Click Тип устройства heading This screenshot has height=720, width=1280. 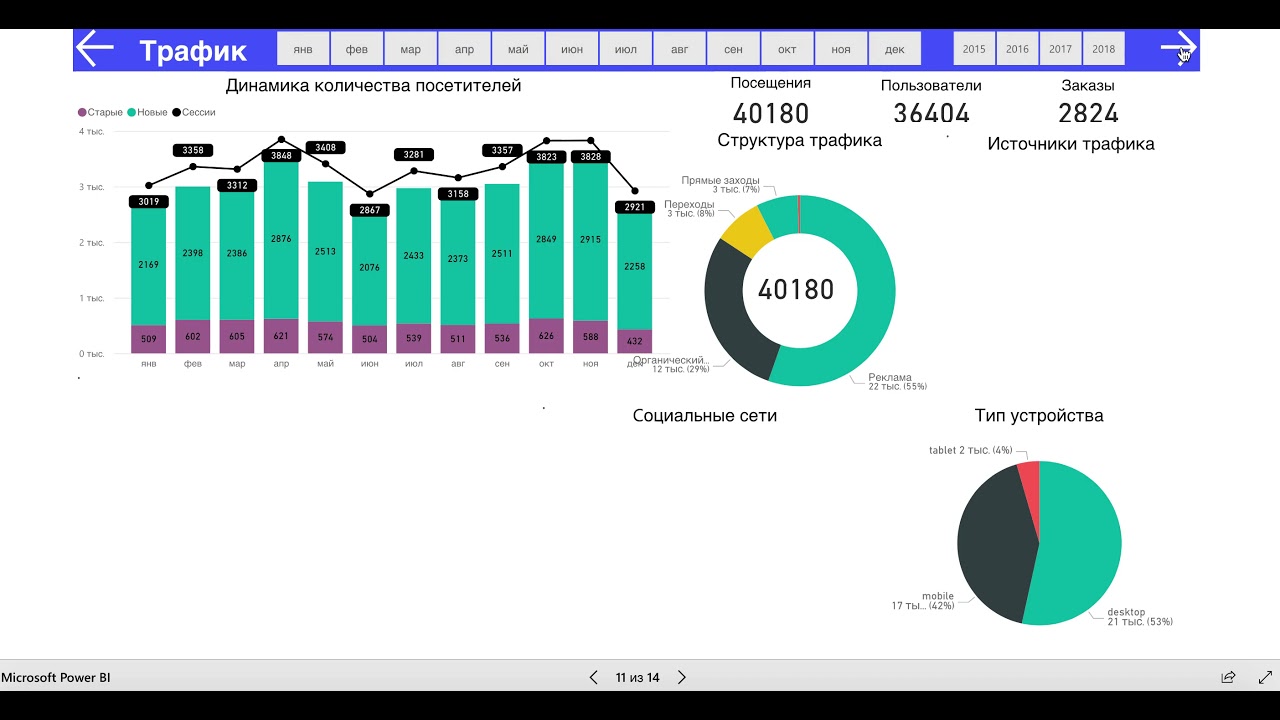(x=1039, y=416)
